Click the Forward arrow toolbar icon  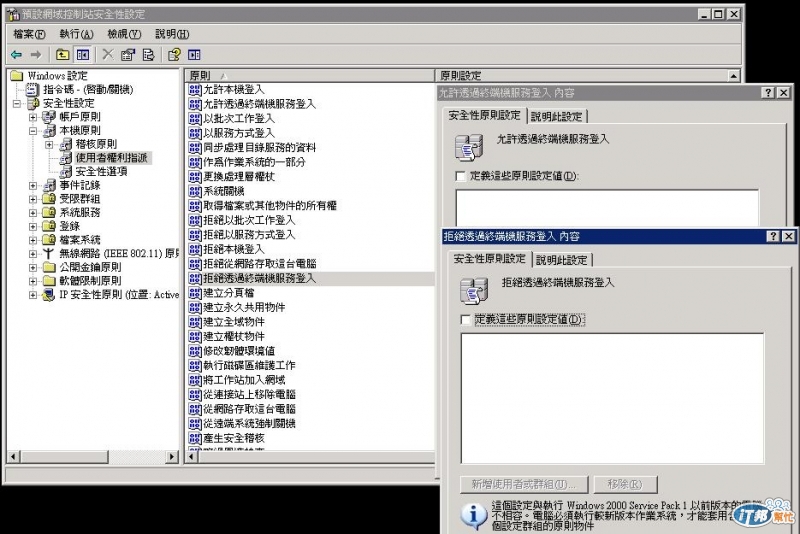point(36,54)
